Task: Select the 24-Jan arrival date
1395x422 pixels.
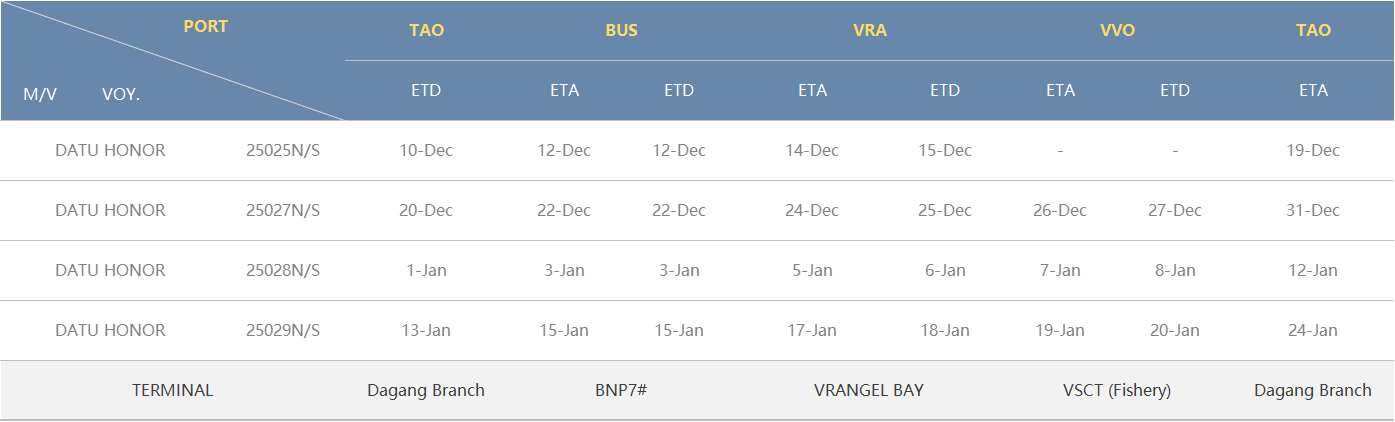Action: coord(1313,330)
